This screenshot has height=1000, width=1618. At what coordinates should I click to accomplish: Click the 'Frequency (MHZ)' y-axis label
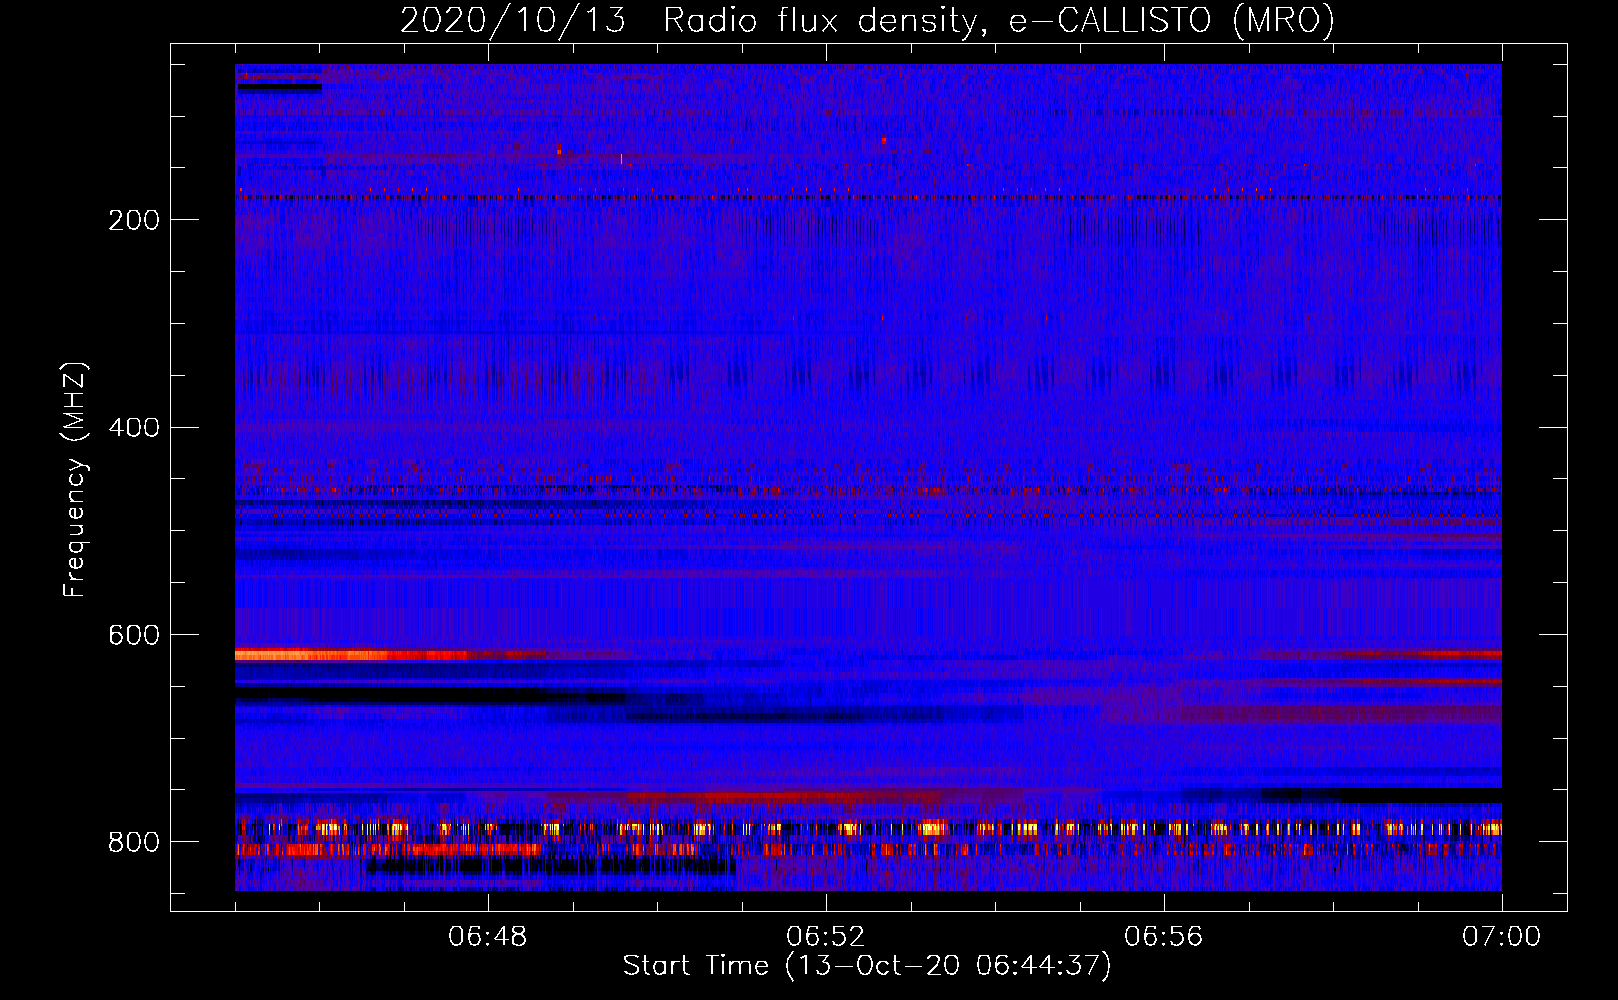pos(75,480)
